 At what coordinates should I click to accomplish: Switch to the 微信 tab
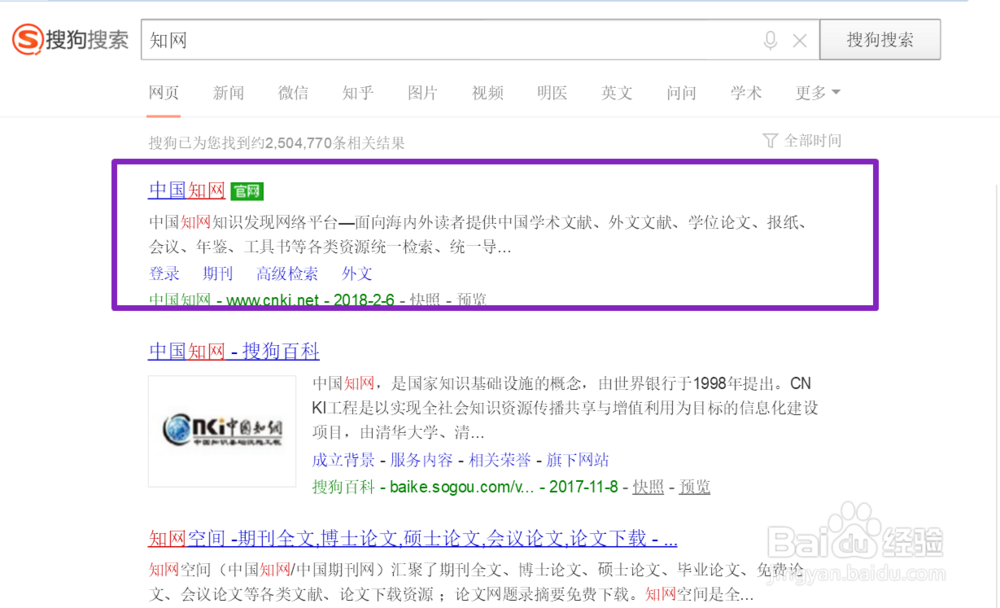(x=293, y=93)
